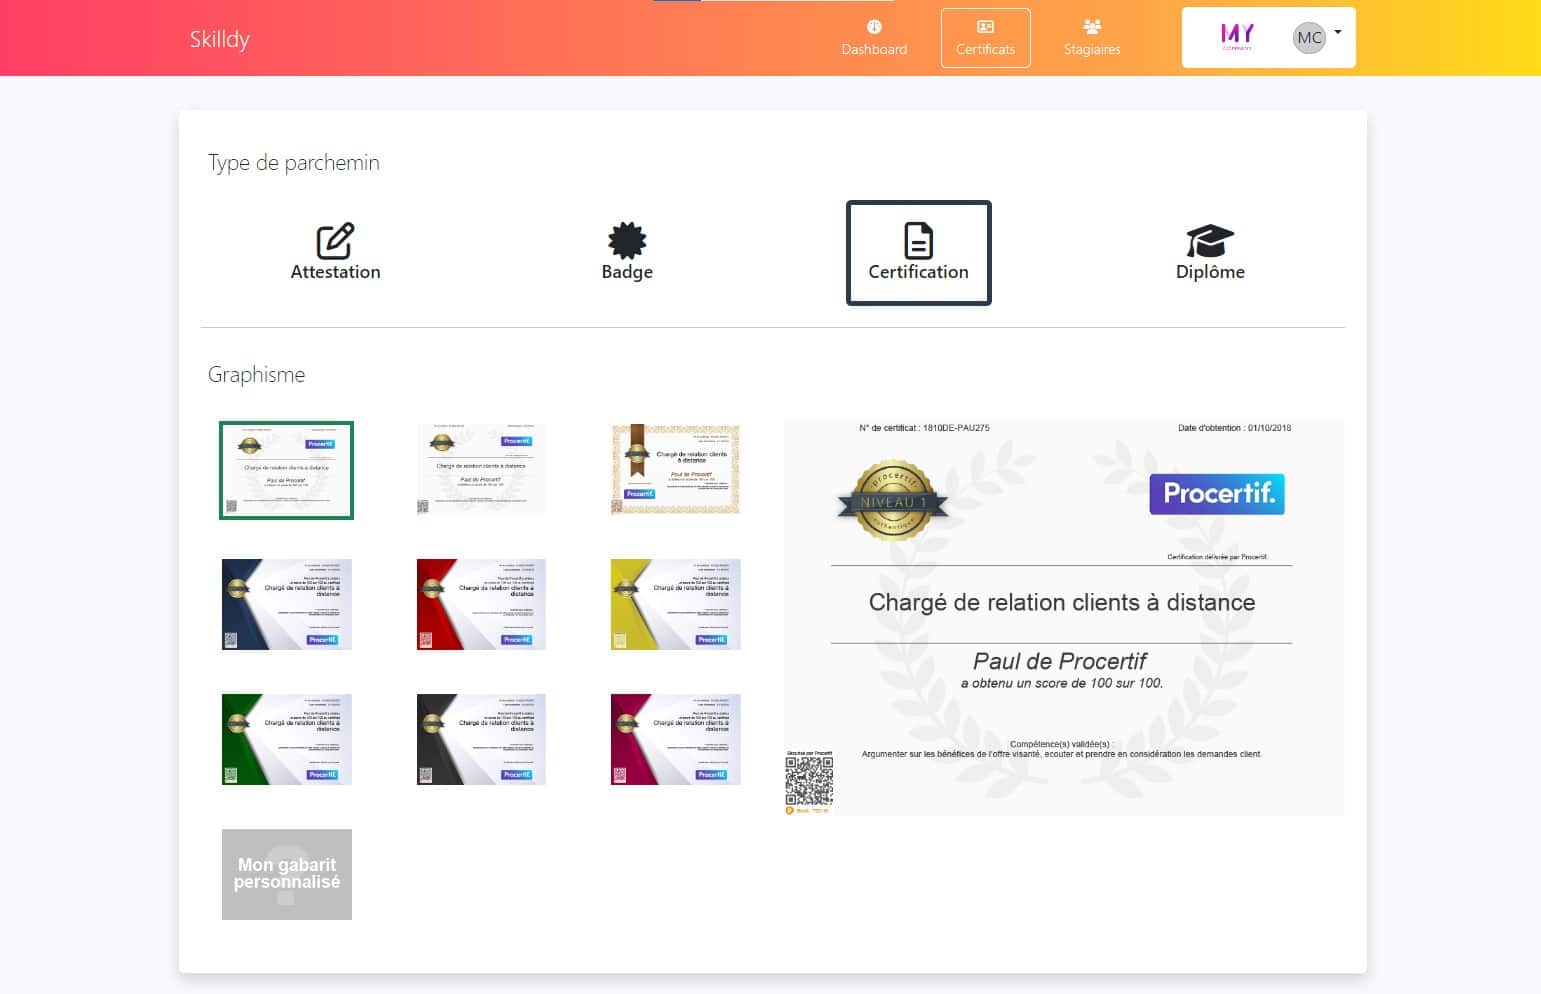Go to Skilldy home via brand link

click(x=220, y=39)
